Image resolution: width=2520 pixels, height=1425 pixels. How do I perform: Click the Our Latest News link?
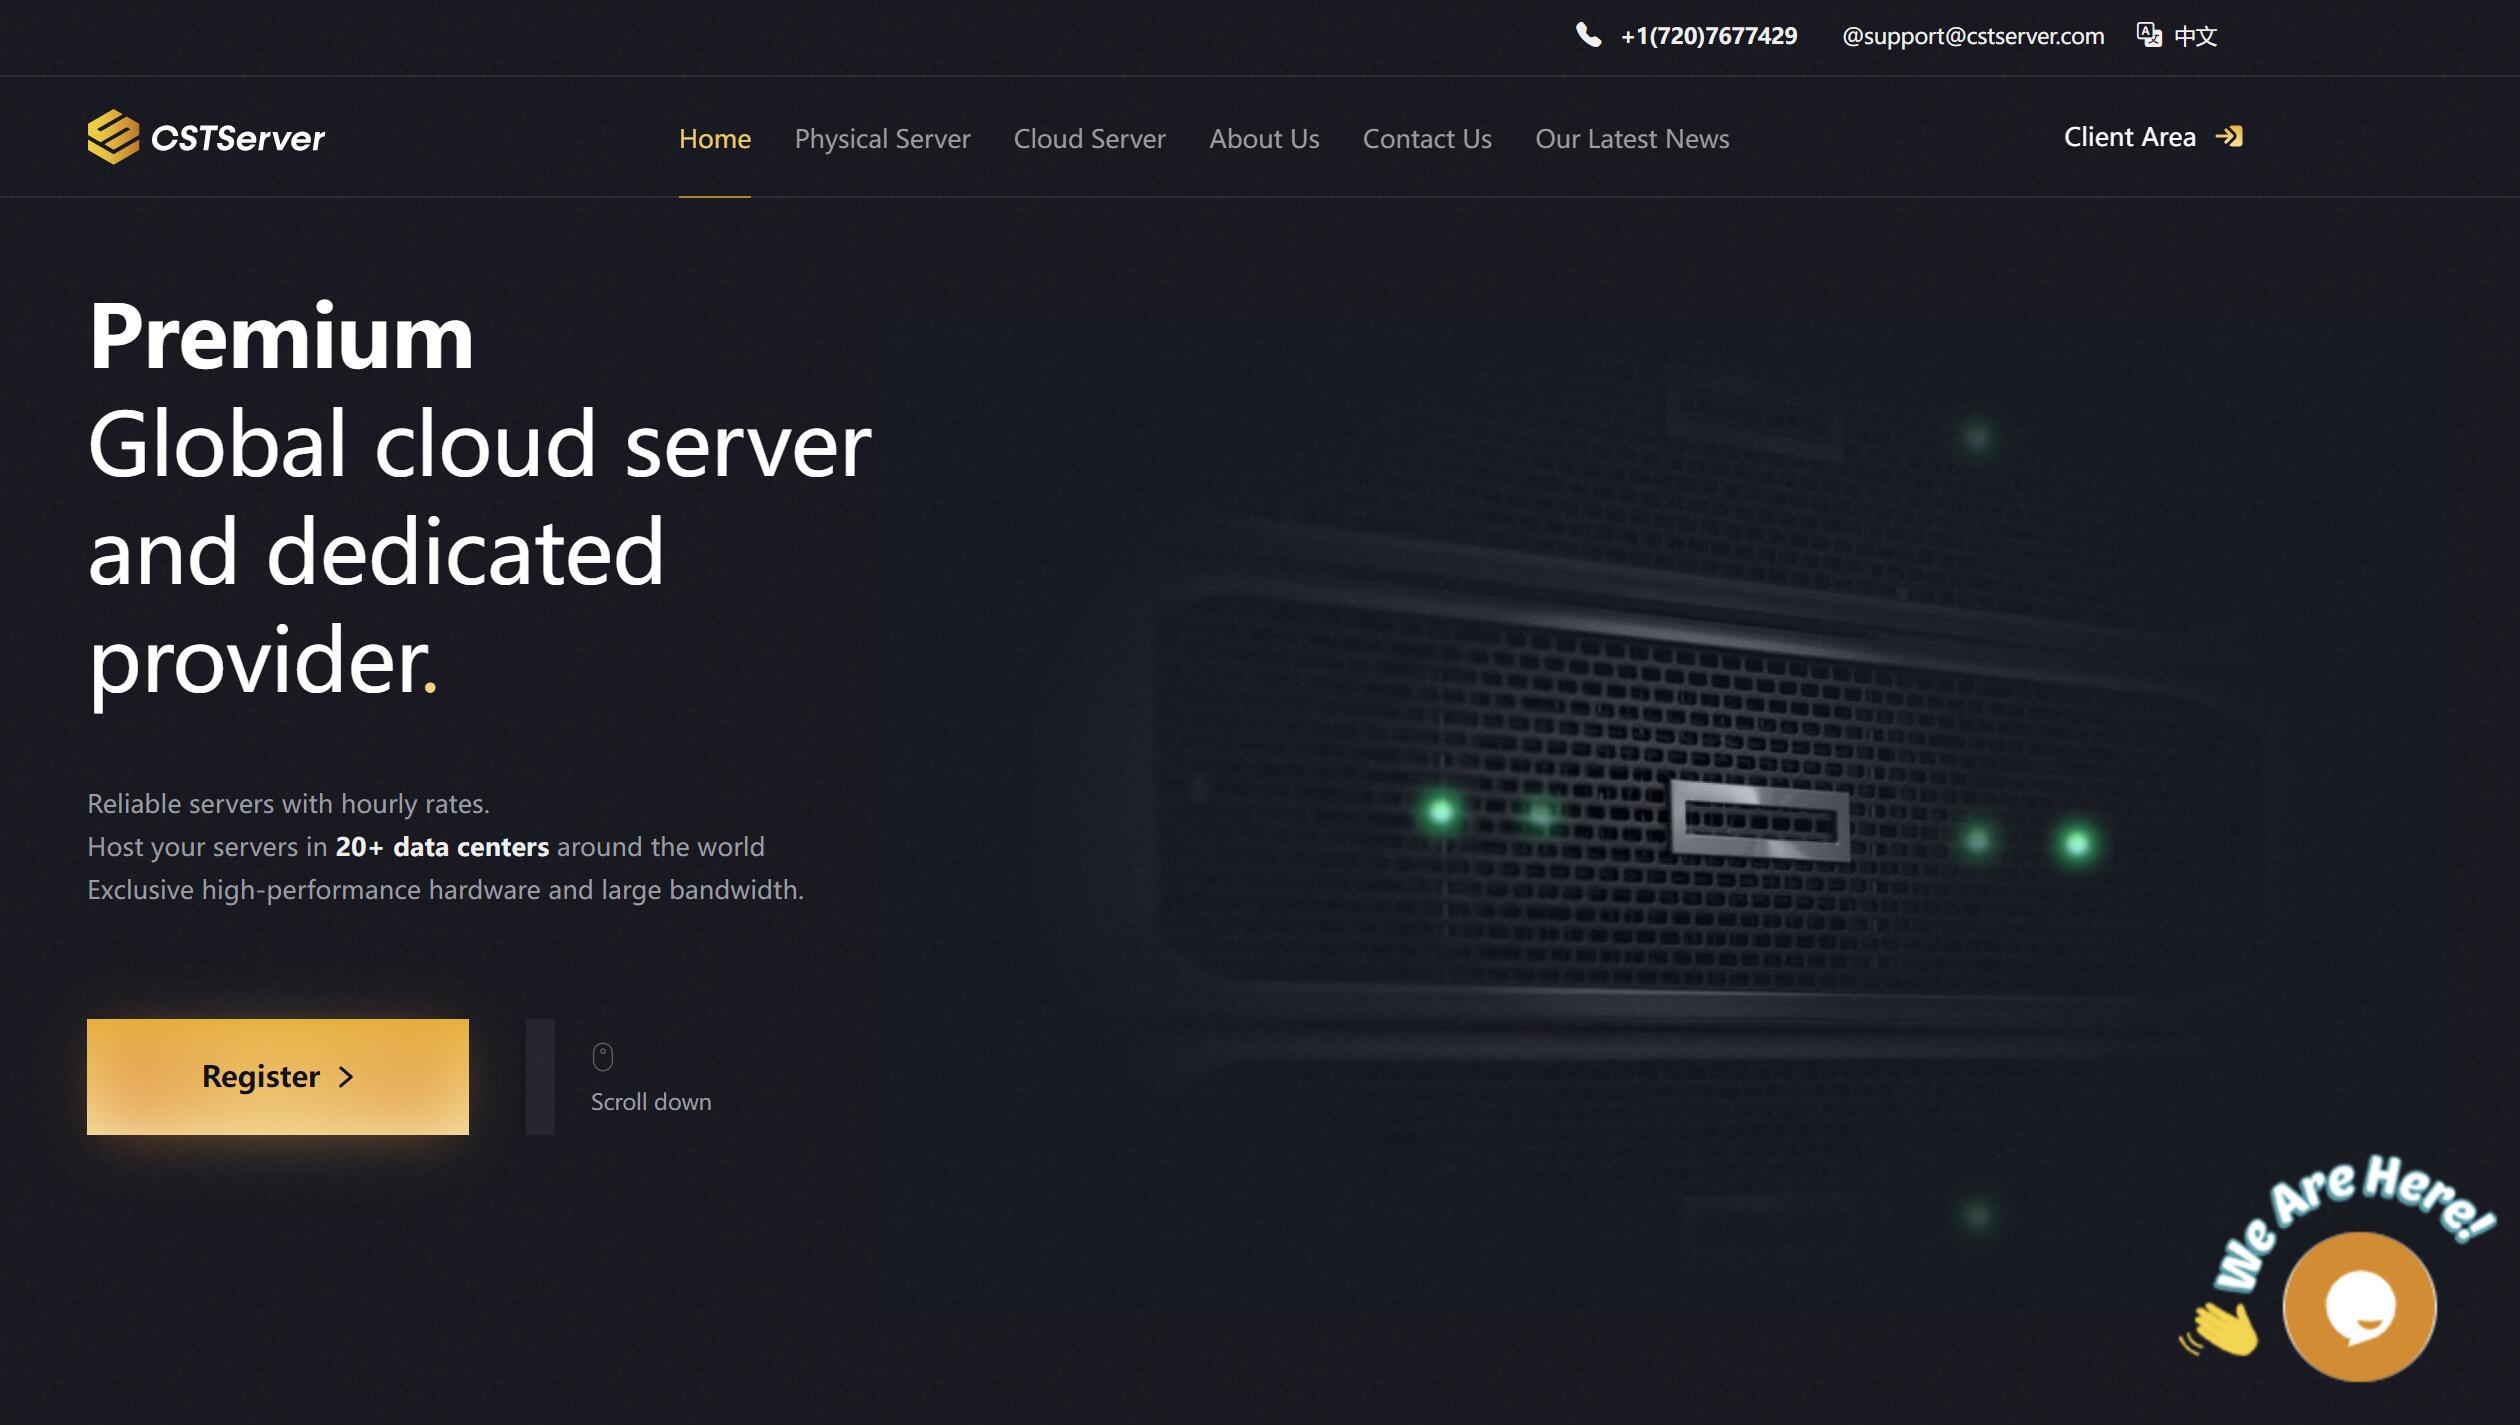click(x=1630, y=137)
